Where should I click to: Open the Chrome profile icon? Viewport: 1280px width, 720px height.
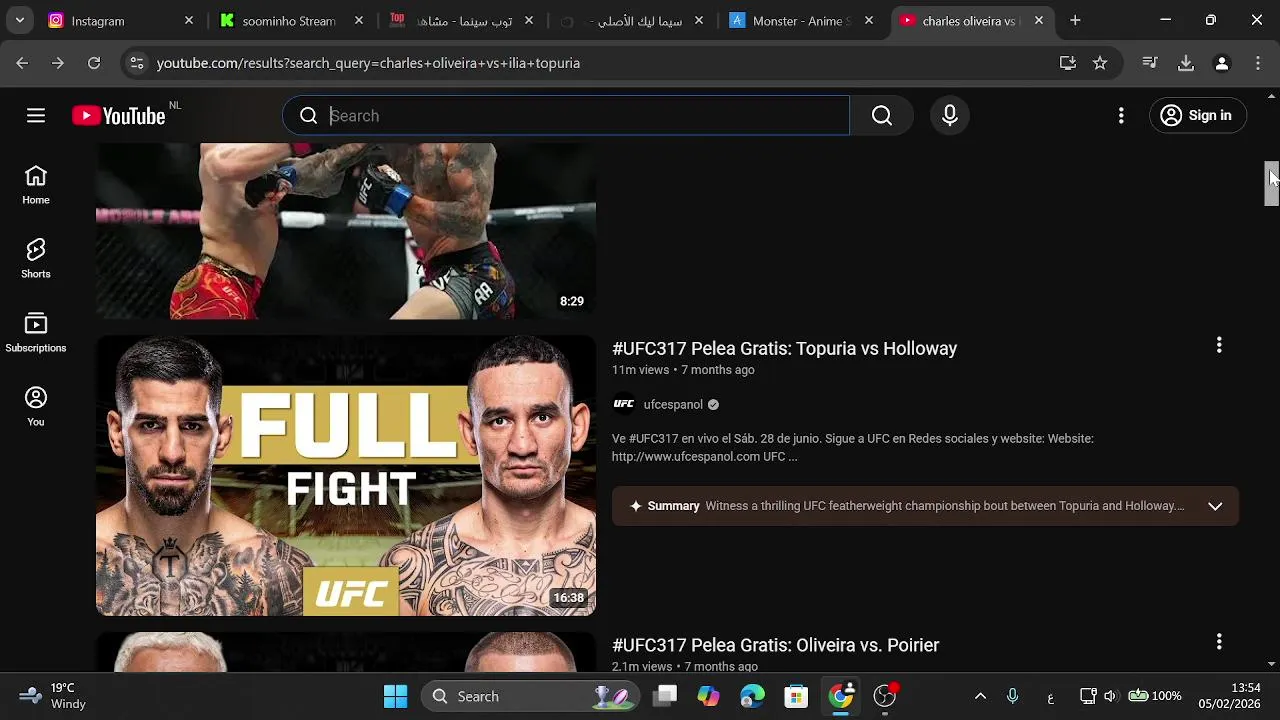[1222, 63]
